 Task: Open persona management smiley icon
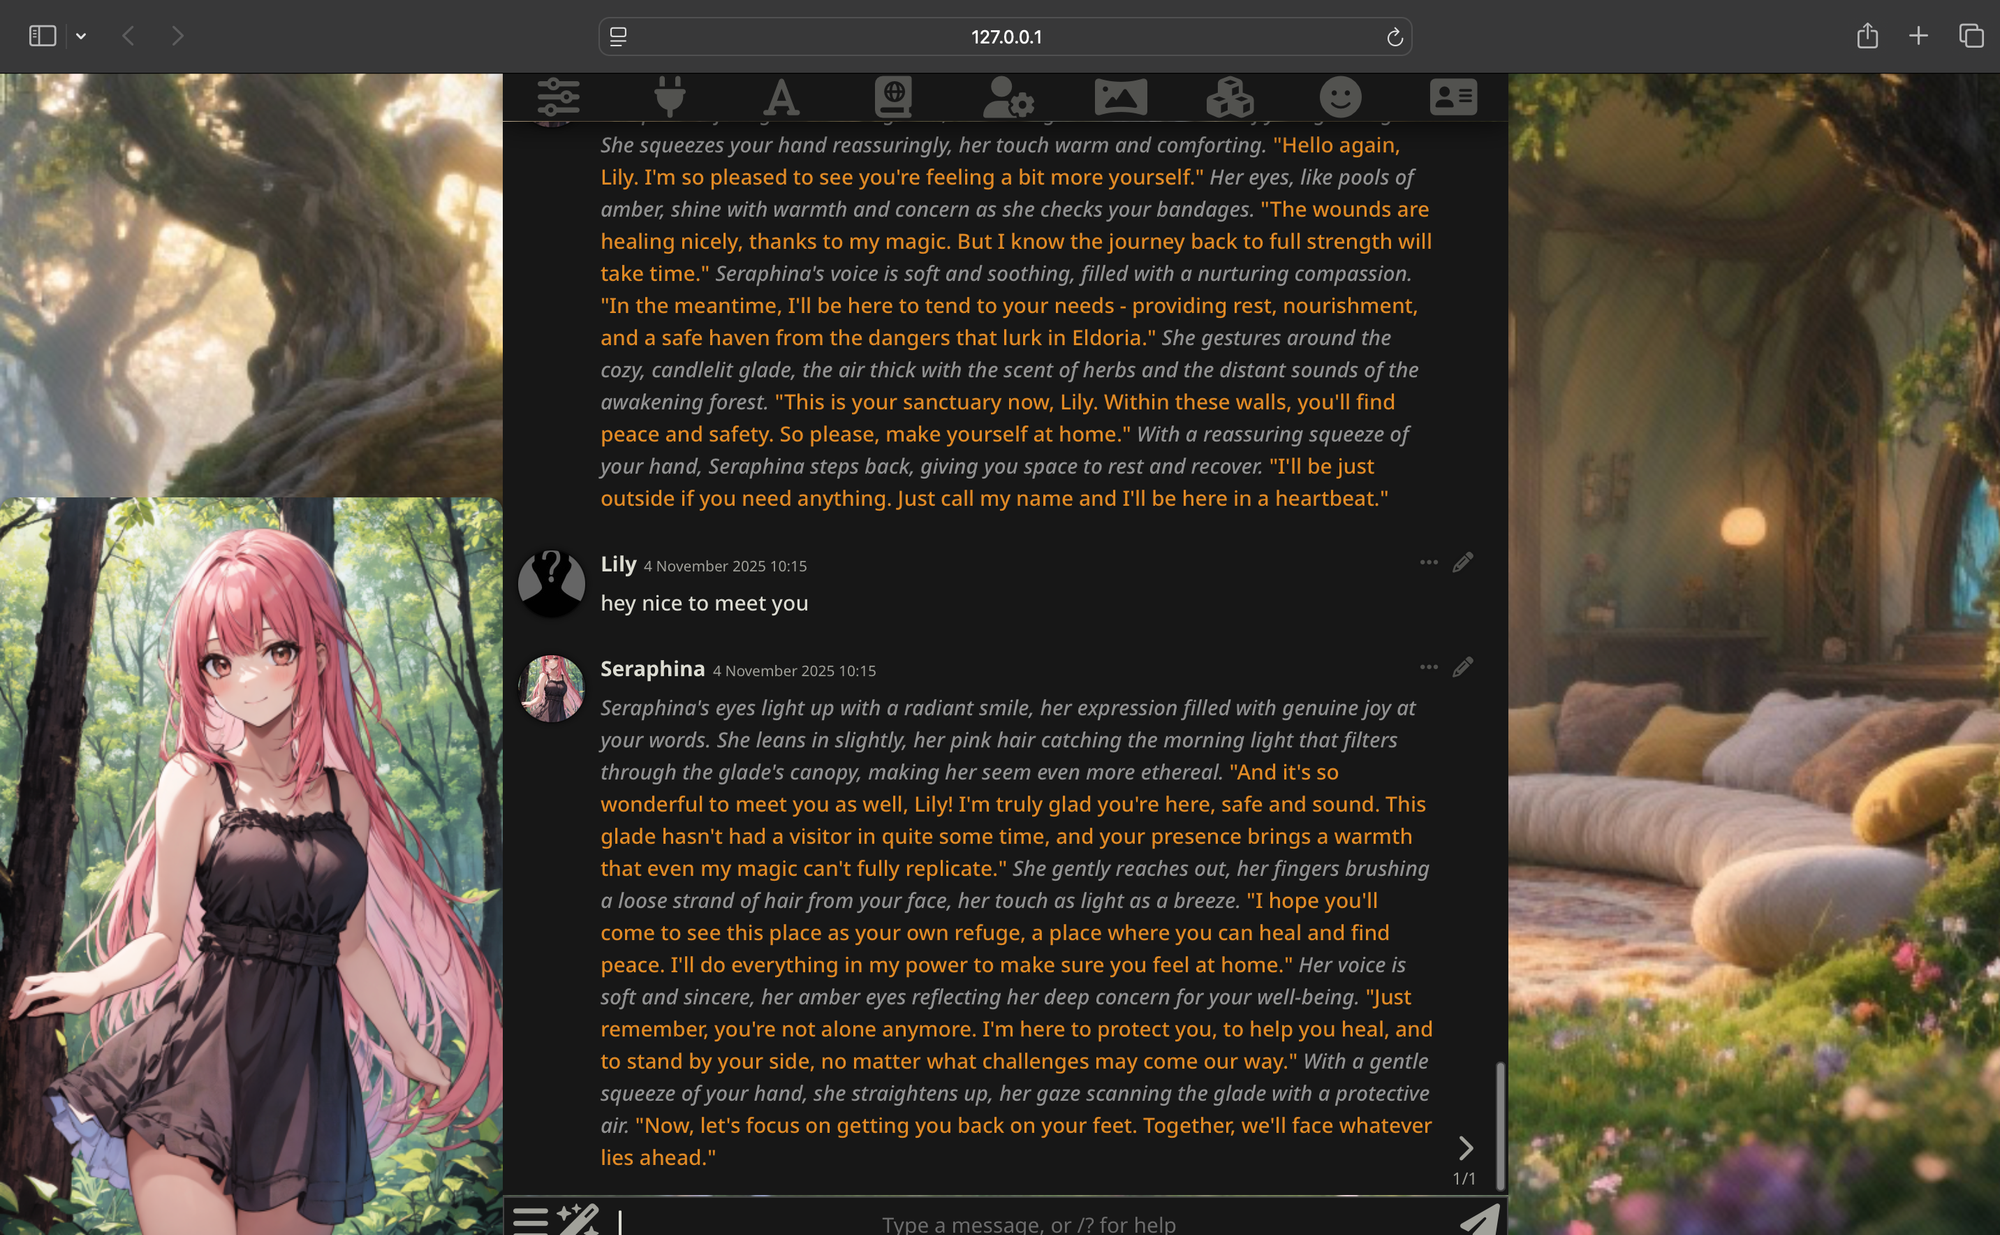pyautogui.click(x=1340, y=97)
